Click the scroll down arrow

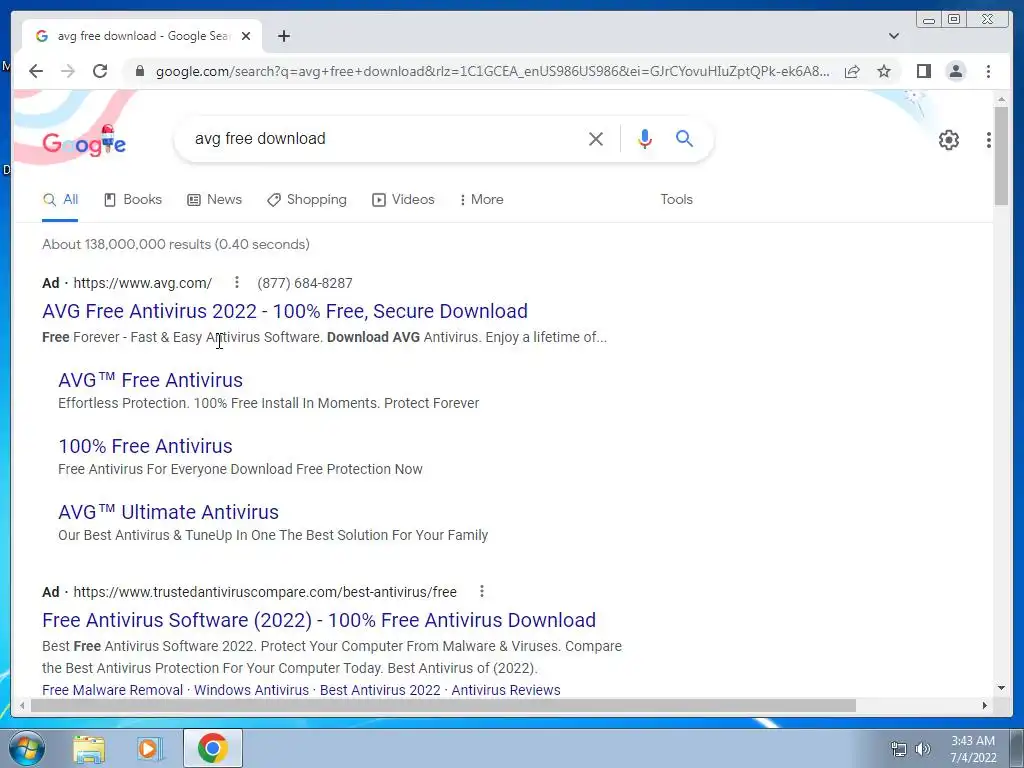(1001, 688)
